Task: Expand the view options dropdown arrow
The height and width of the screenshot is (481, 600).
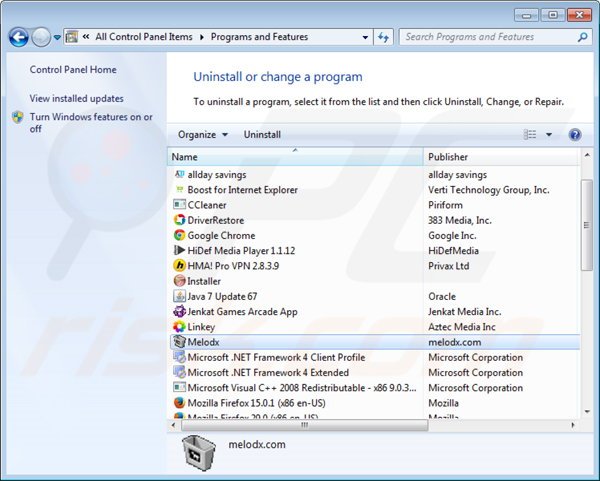Action: click(x=549, y=135)
